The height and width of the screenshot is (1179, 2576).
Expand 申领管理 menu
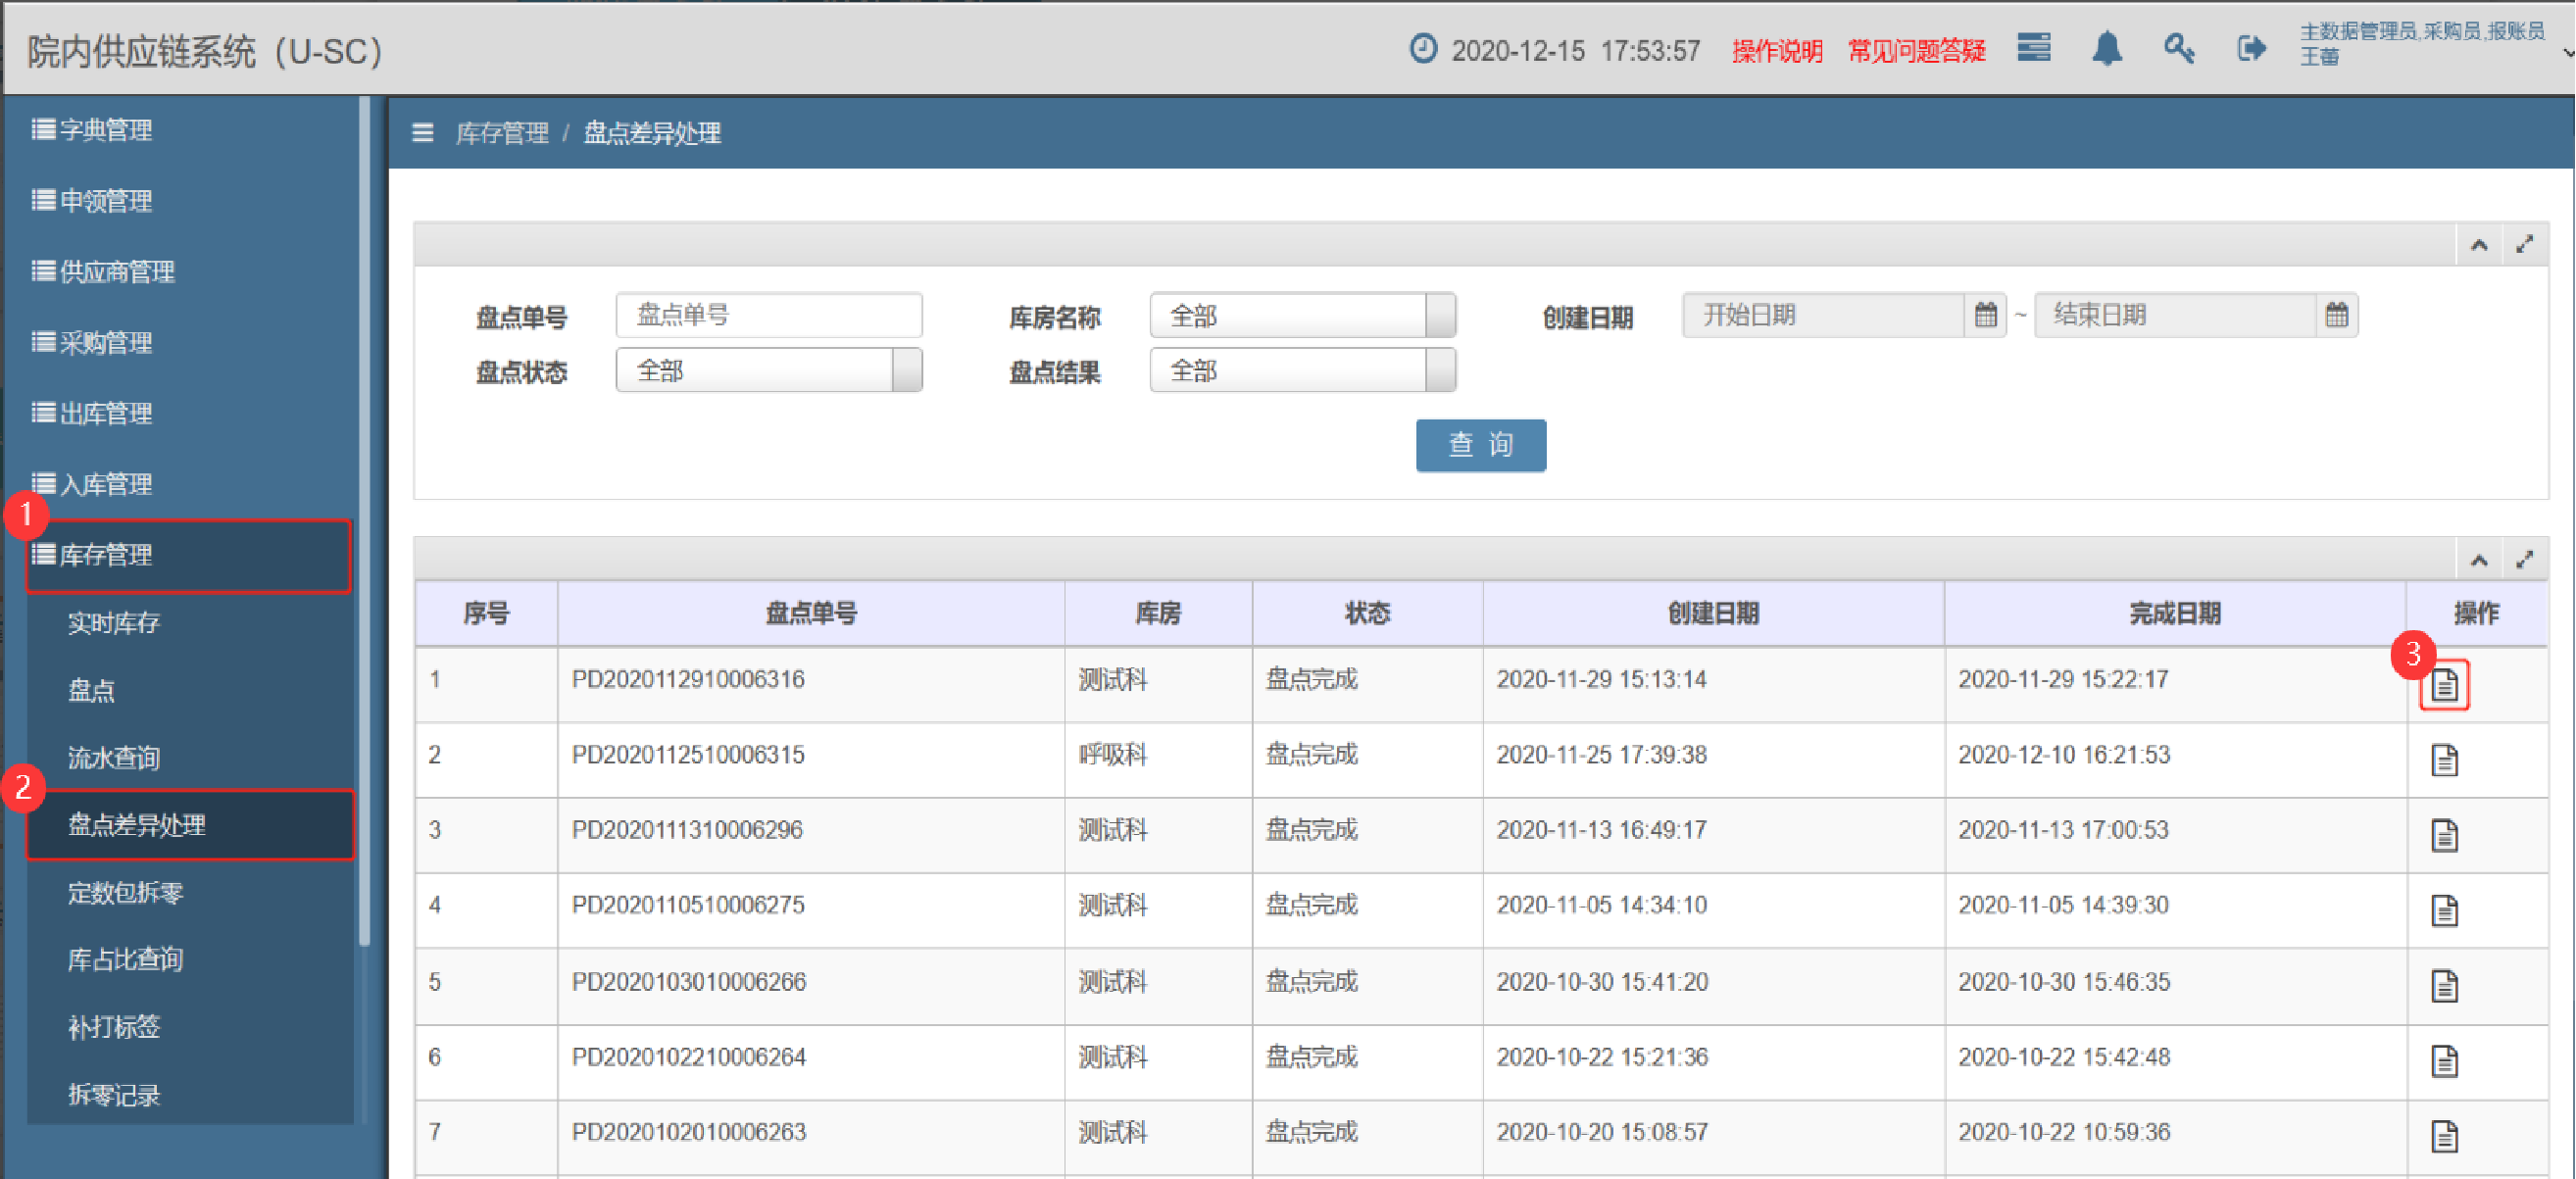pyautogui.click(x=93, y=201)
